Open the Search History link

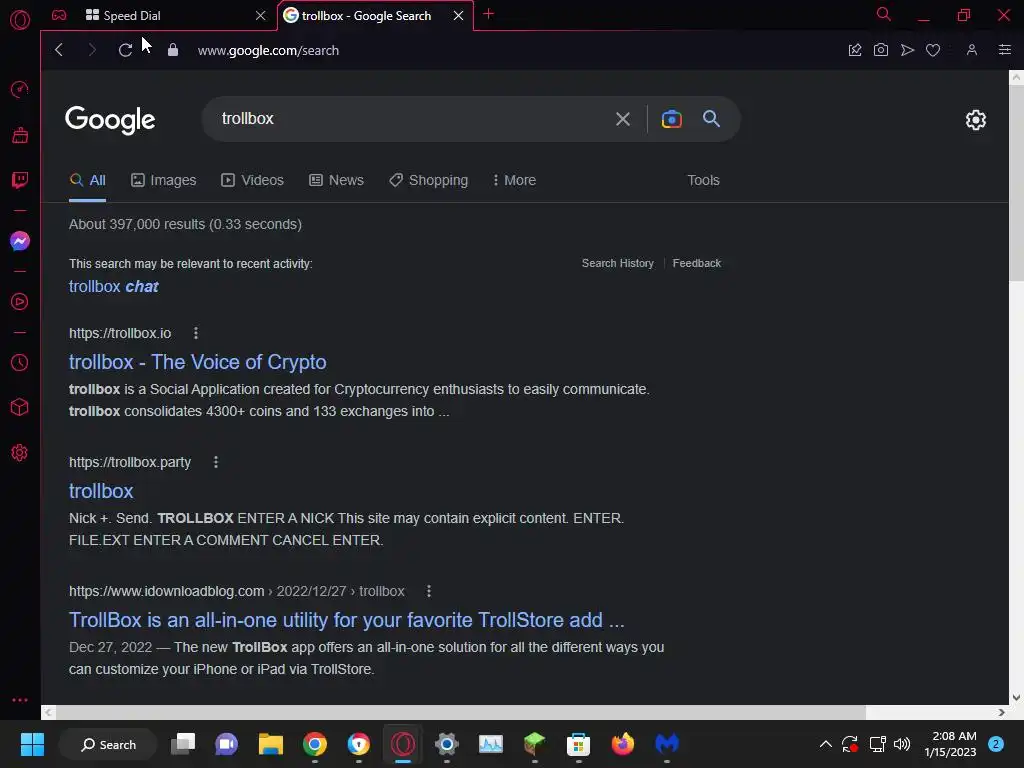pyautogui.click(x=617, y=263)
